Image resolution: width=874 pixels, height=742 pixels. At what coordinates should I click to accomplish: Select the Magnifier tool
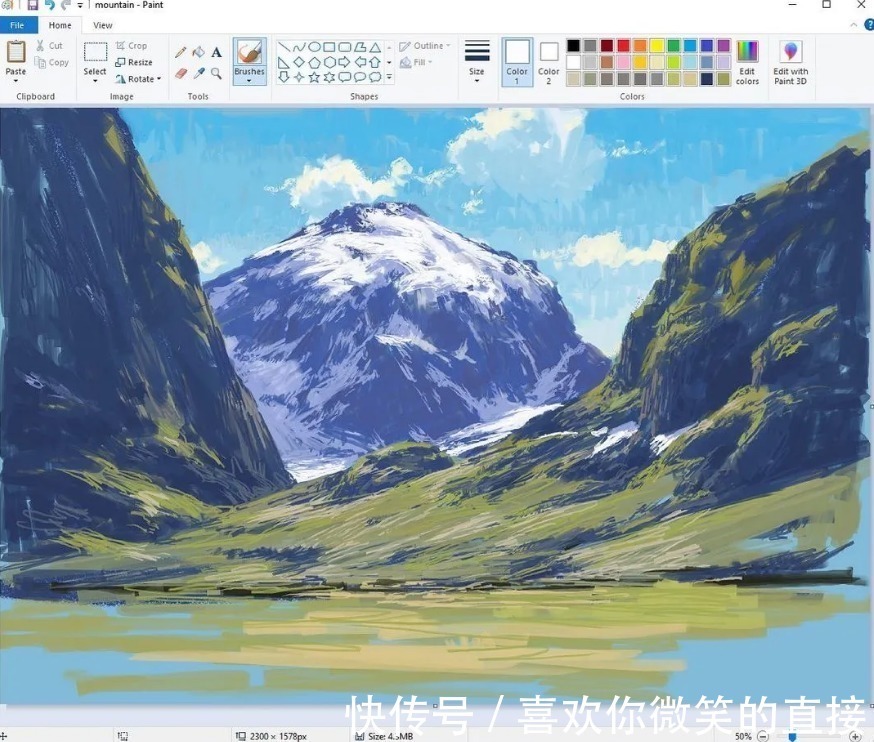pos(215,72)
